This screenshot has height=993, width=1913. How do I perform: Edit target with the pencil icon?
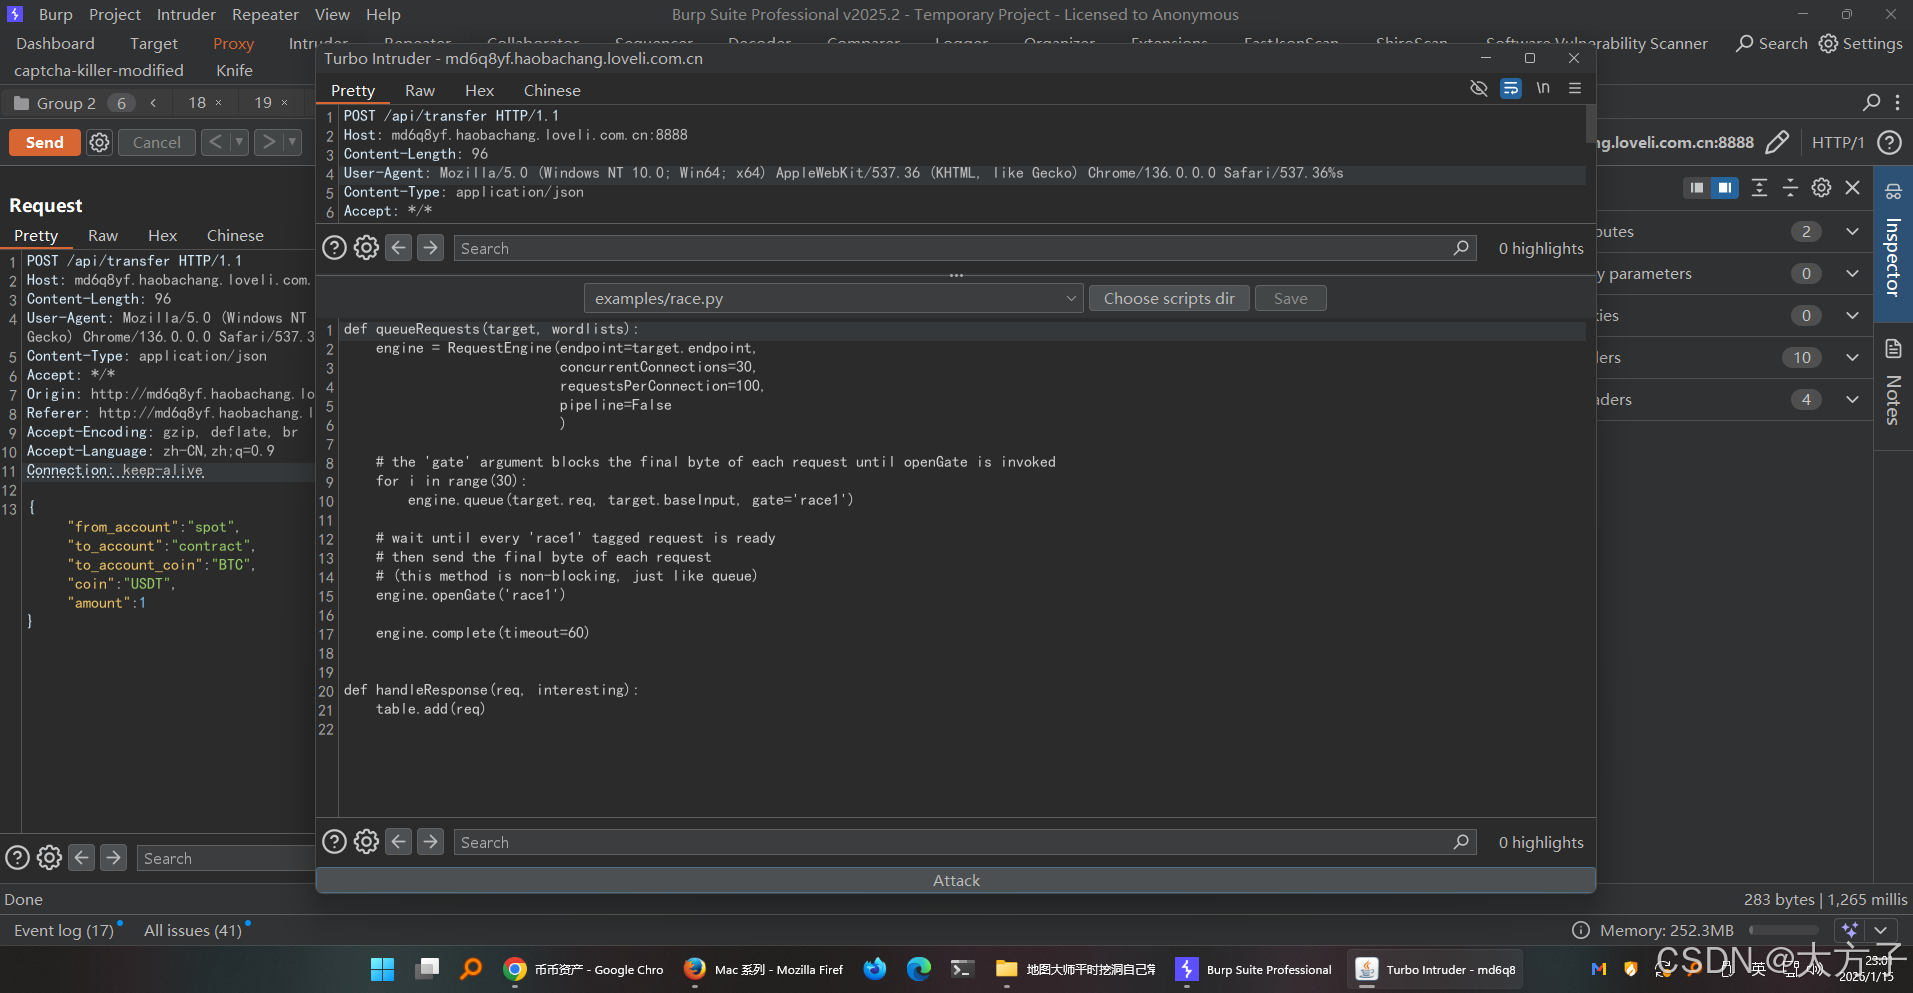pyautogui.click(x=1777, y=142)
